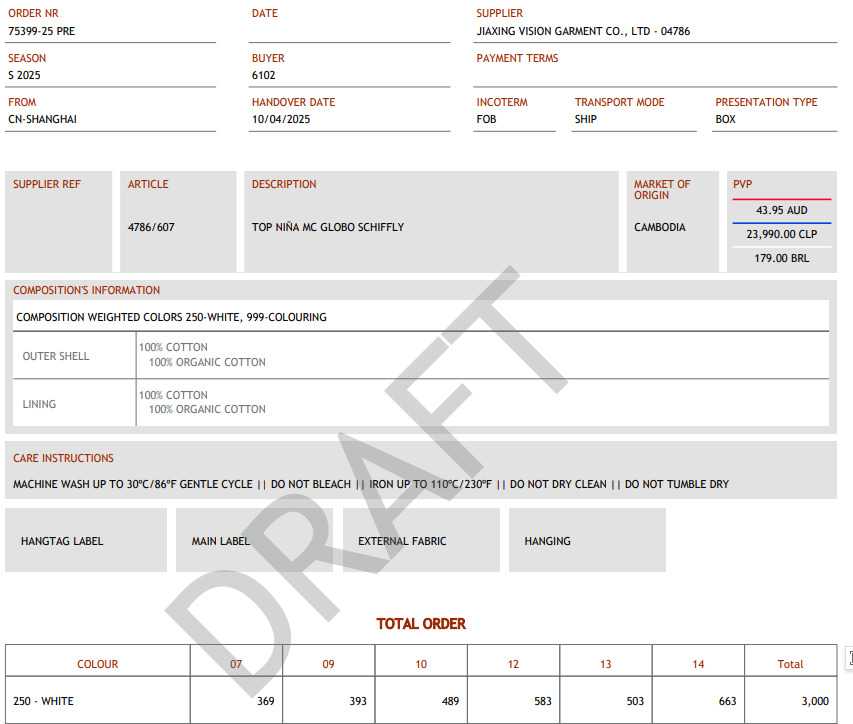Click the partially visible capture icon beside Total column

[849, 658]
